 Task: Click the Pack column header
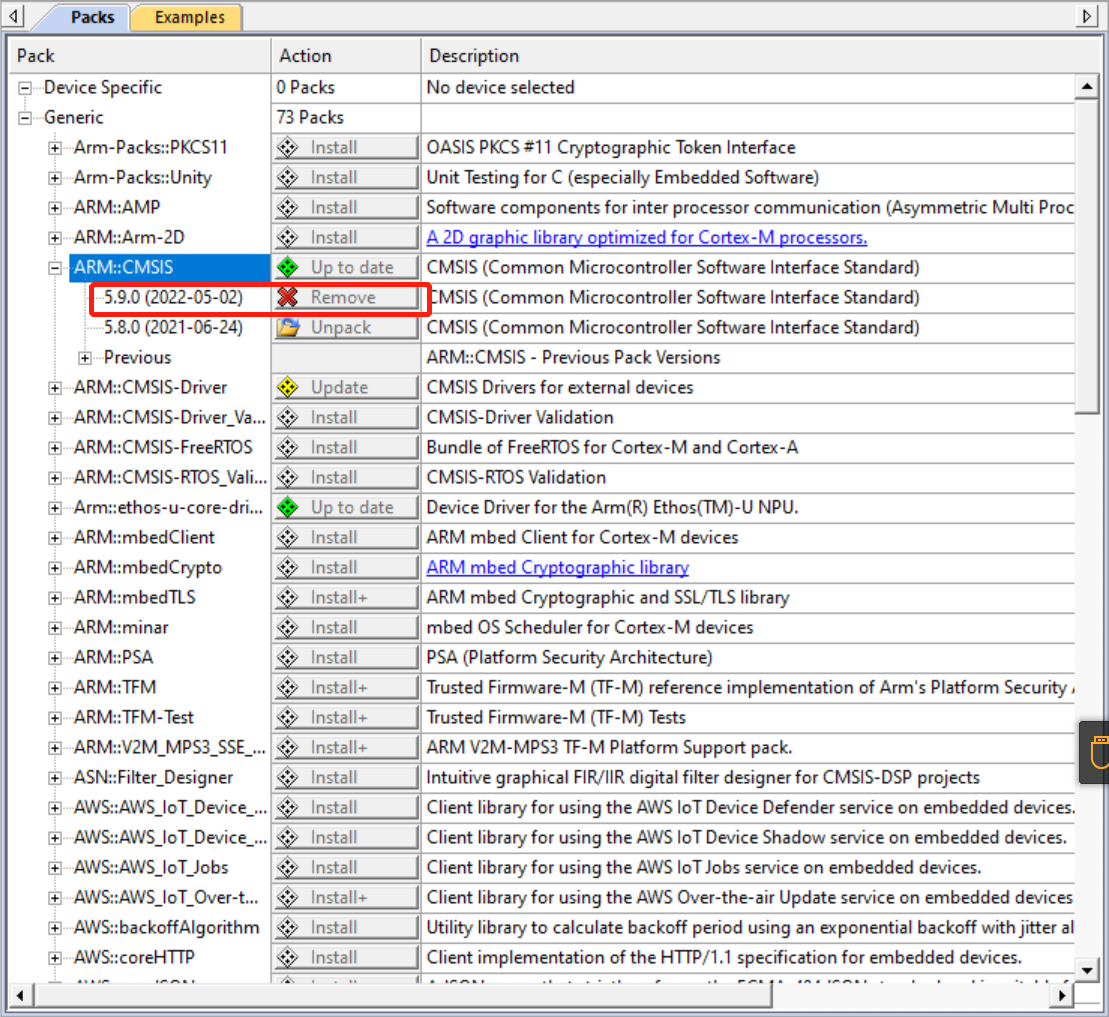(x=140, y=56)
